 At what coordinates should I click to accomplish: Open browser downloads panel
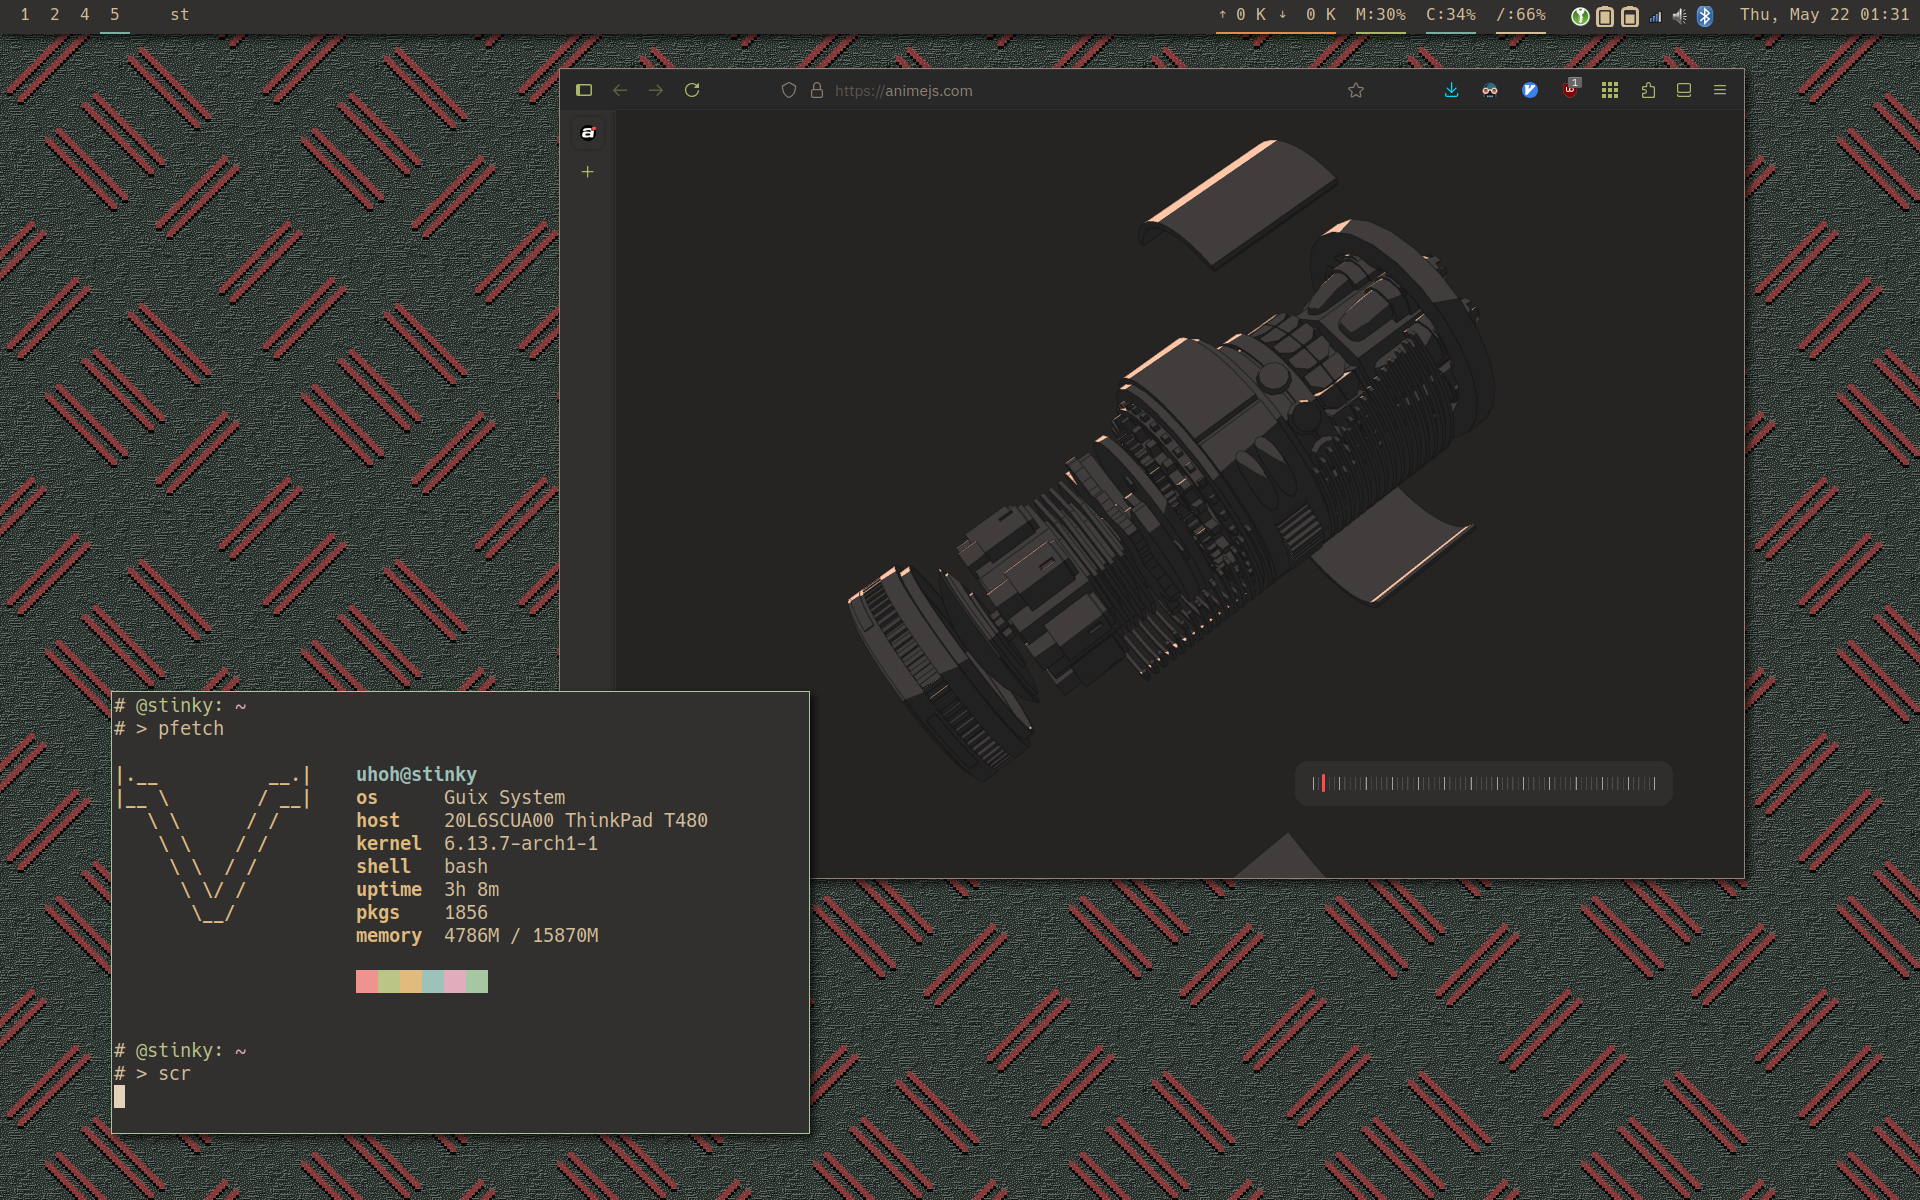[1452, 90]
